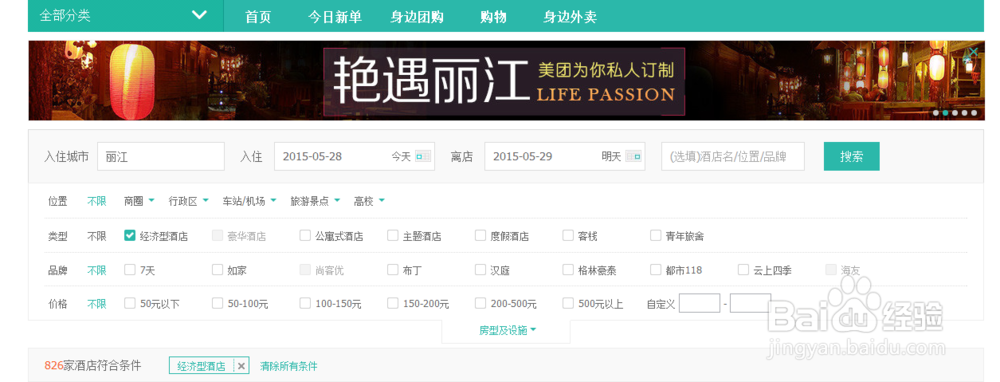
Task: Check the 500元以上 price checkbox
Action: click(x=568, y=304)
